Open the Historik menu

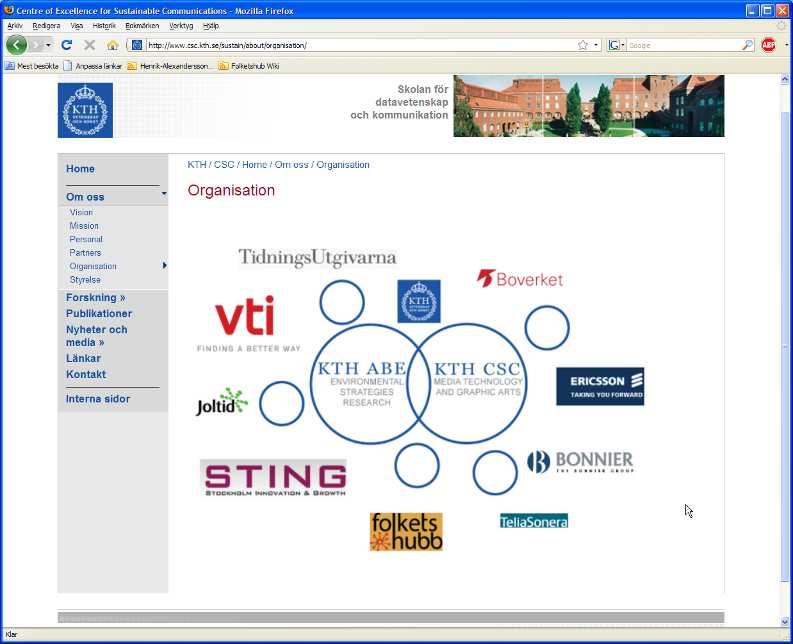(x=104, y=26)
